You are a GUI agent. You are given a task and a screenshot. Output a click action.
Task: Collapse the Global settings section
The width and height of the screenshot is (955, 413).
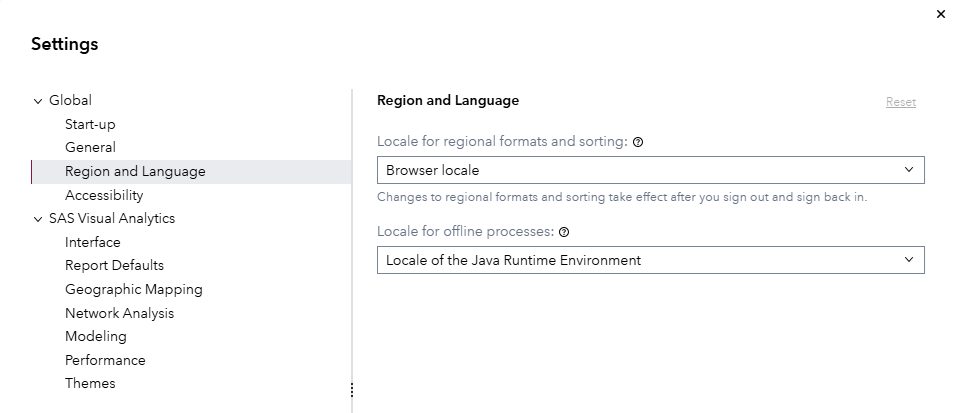[38, 101]
